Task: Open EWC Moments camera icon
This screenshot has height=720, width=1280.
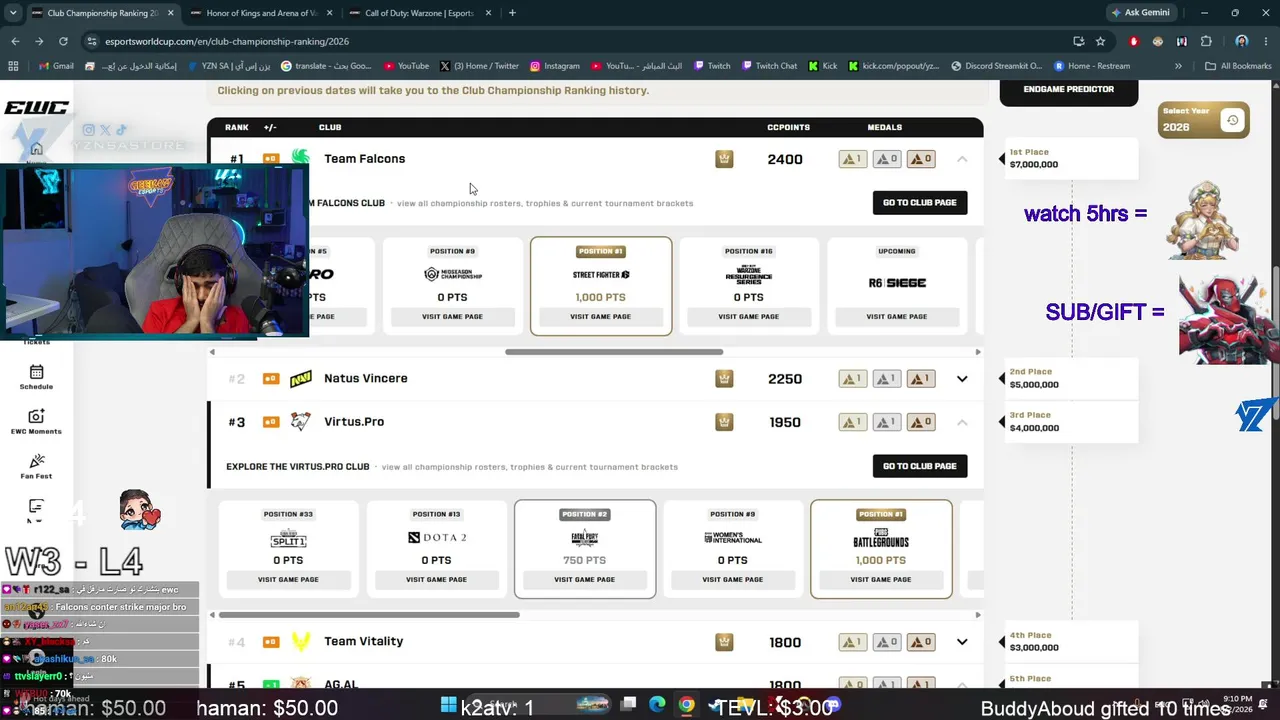Action: pos(36,416)
